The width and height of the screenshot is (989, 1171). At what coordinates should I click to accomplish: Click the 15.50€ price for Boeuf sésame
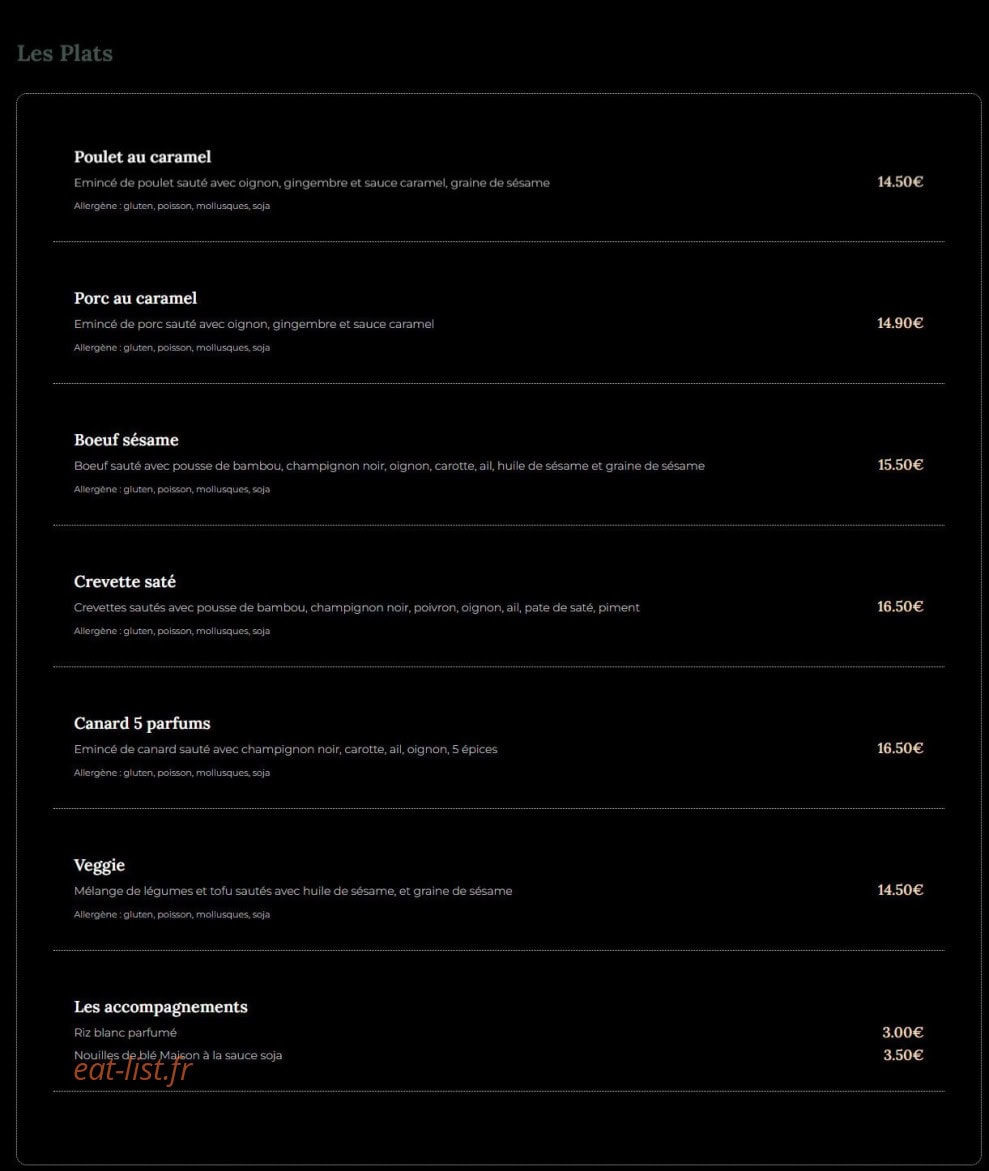point(900,465)
